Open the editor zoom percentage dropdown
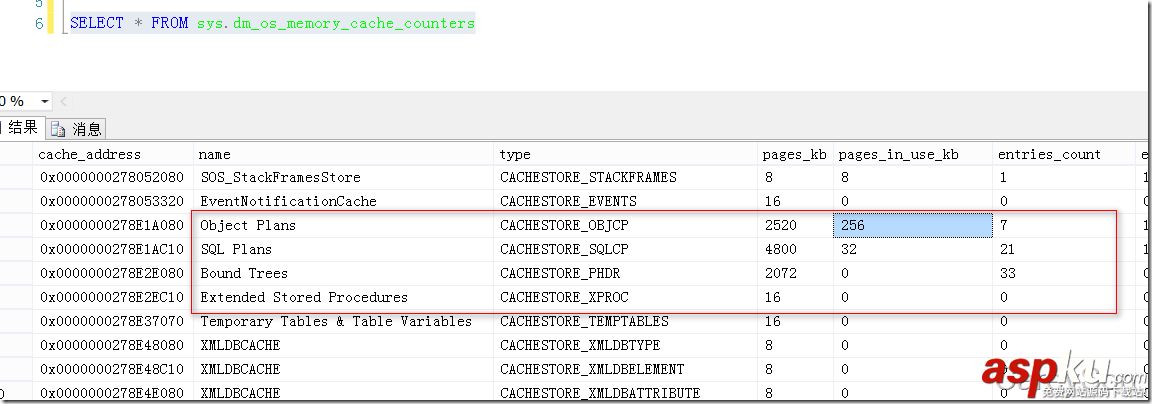The height and width of the screenshot is (404, 1152). 44,102
